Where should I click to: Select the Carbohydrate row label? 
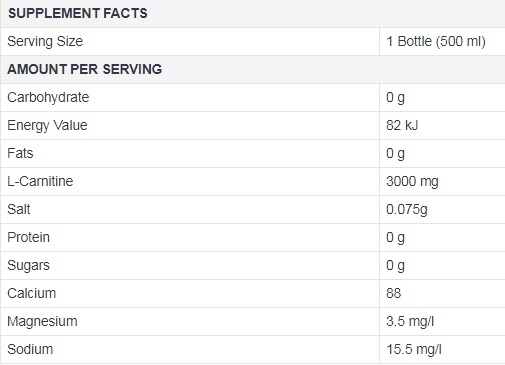(48, 97)
